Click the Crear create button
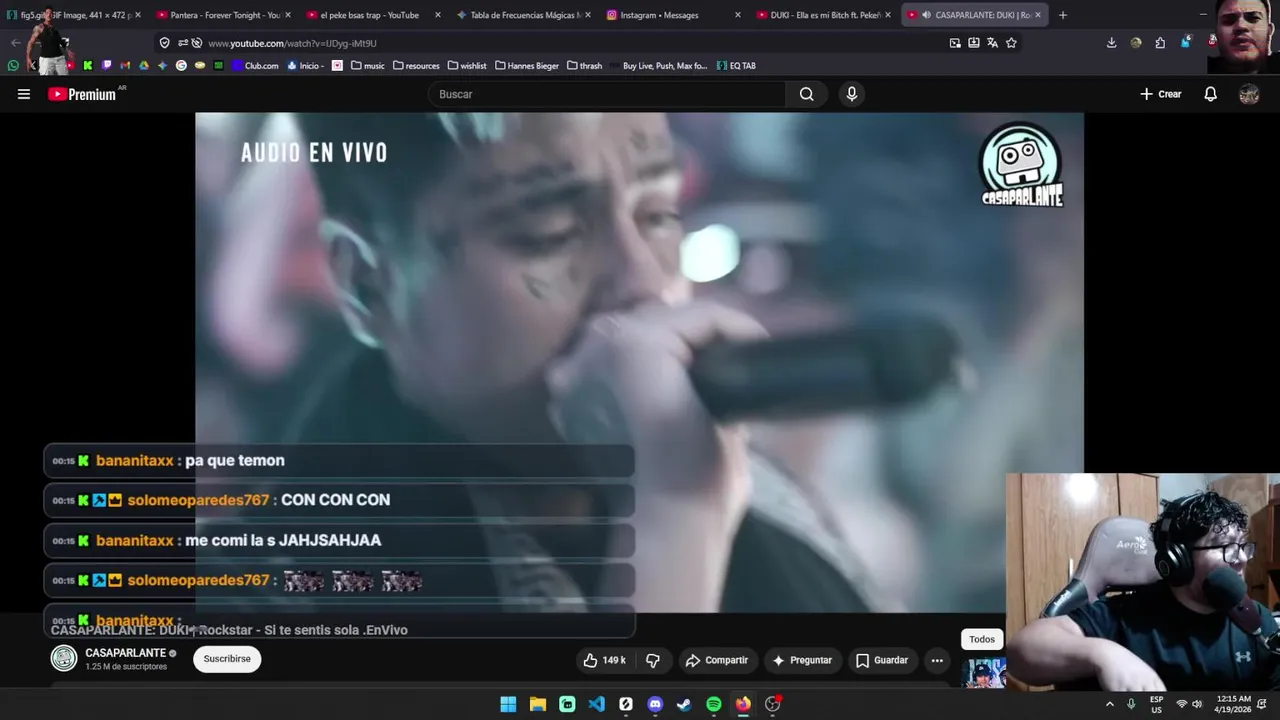 [x=1160, y=94]
